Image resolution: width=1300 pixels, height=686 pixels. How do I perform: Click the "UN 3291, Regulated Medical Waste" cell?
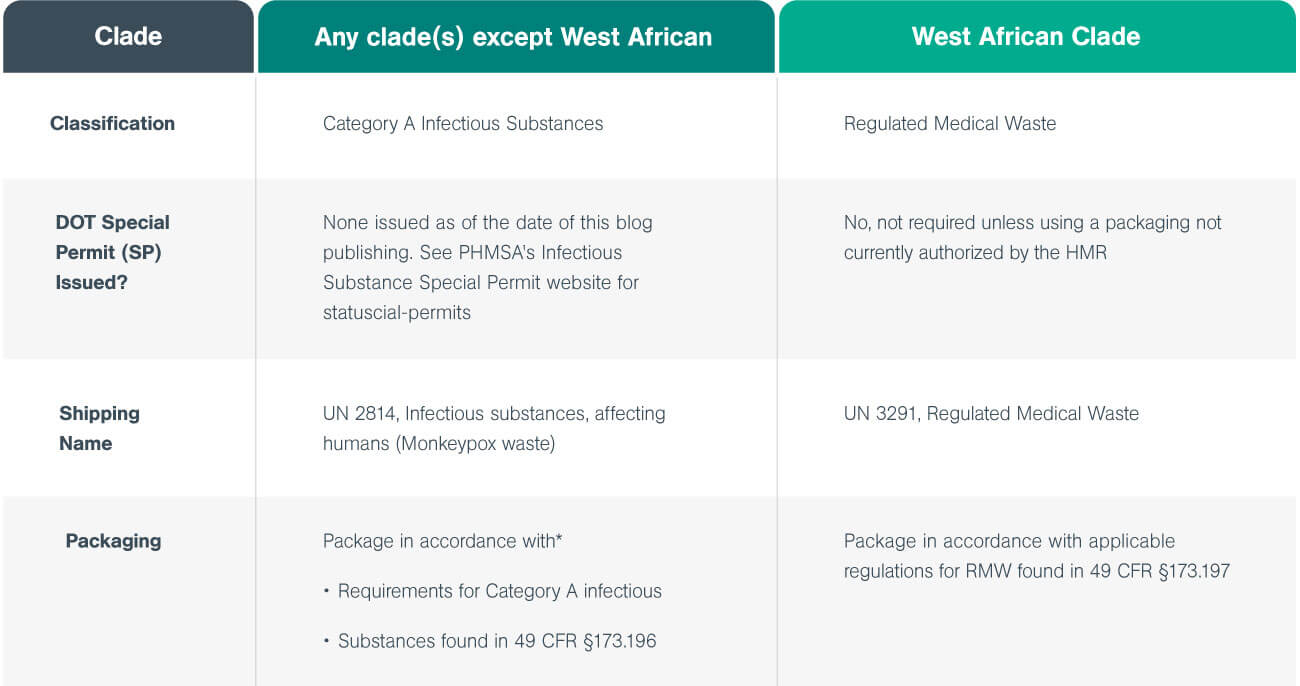(x=991, y=413)
